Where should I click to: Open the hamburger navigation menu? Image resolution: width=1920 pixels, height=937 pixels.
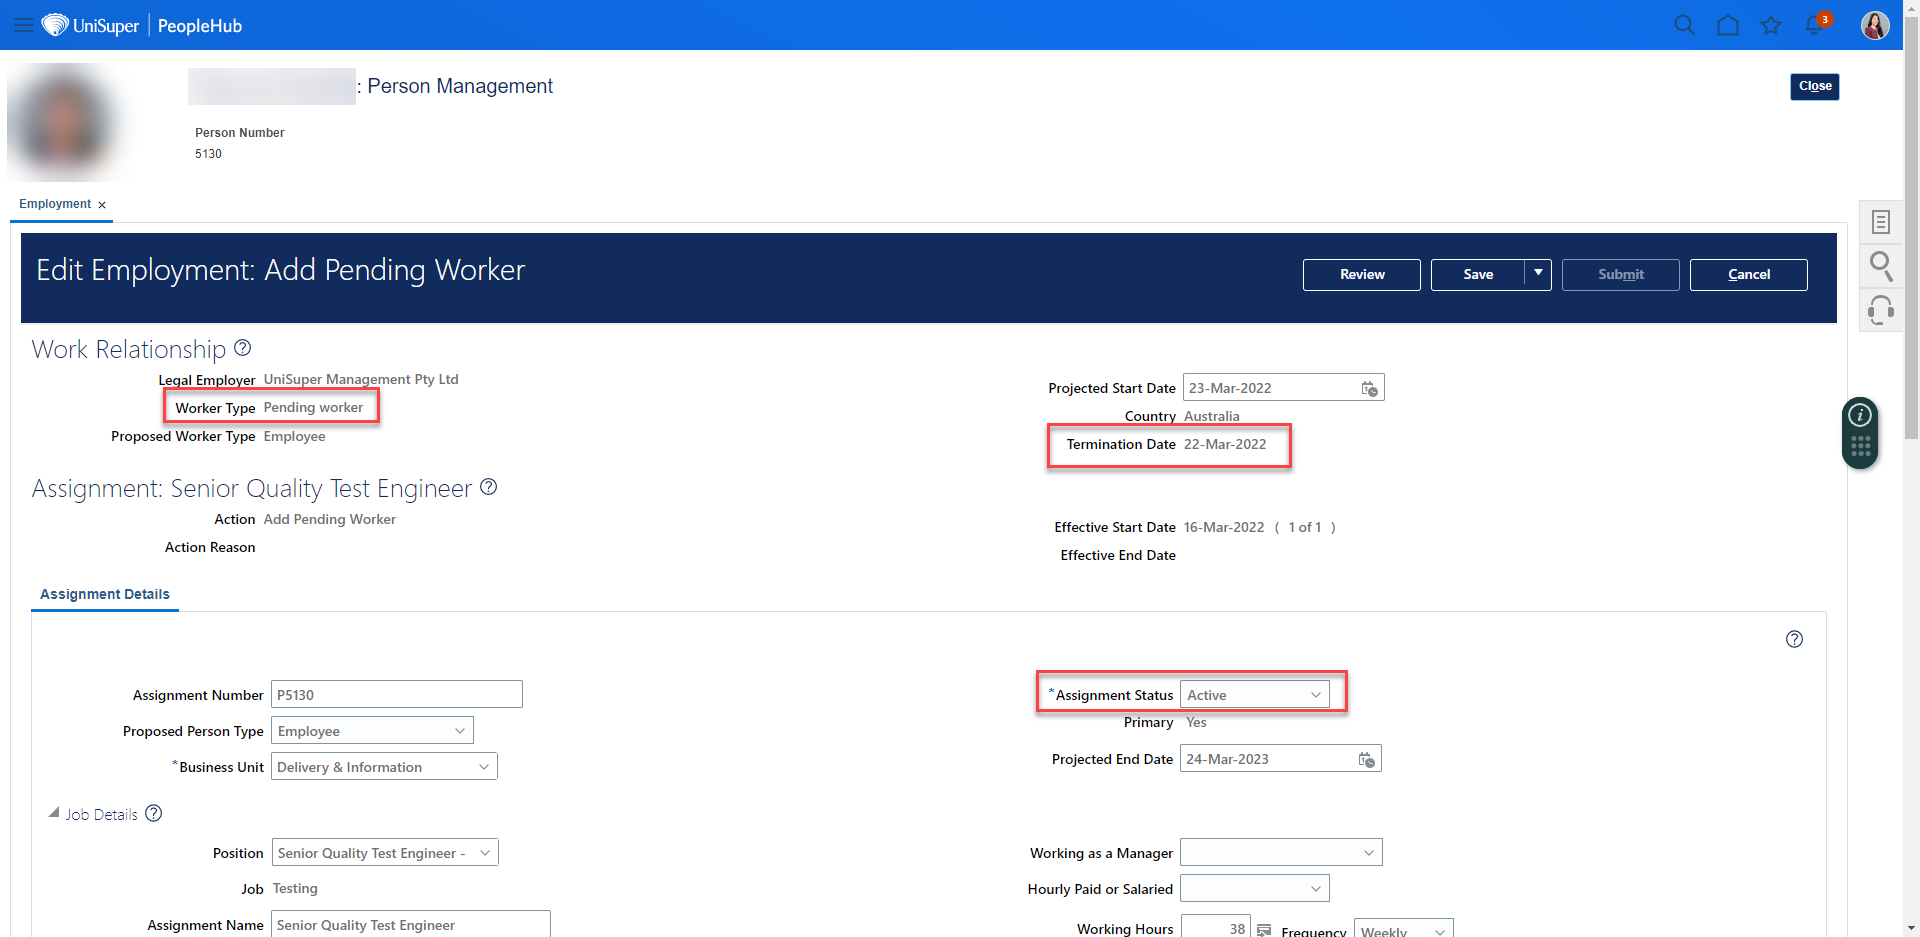point(23,25)
